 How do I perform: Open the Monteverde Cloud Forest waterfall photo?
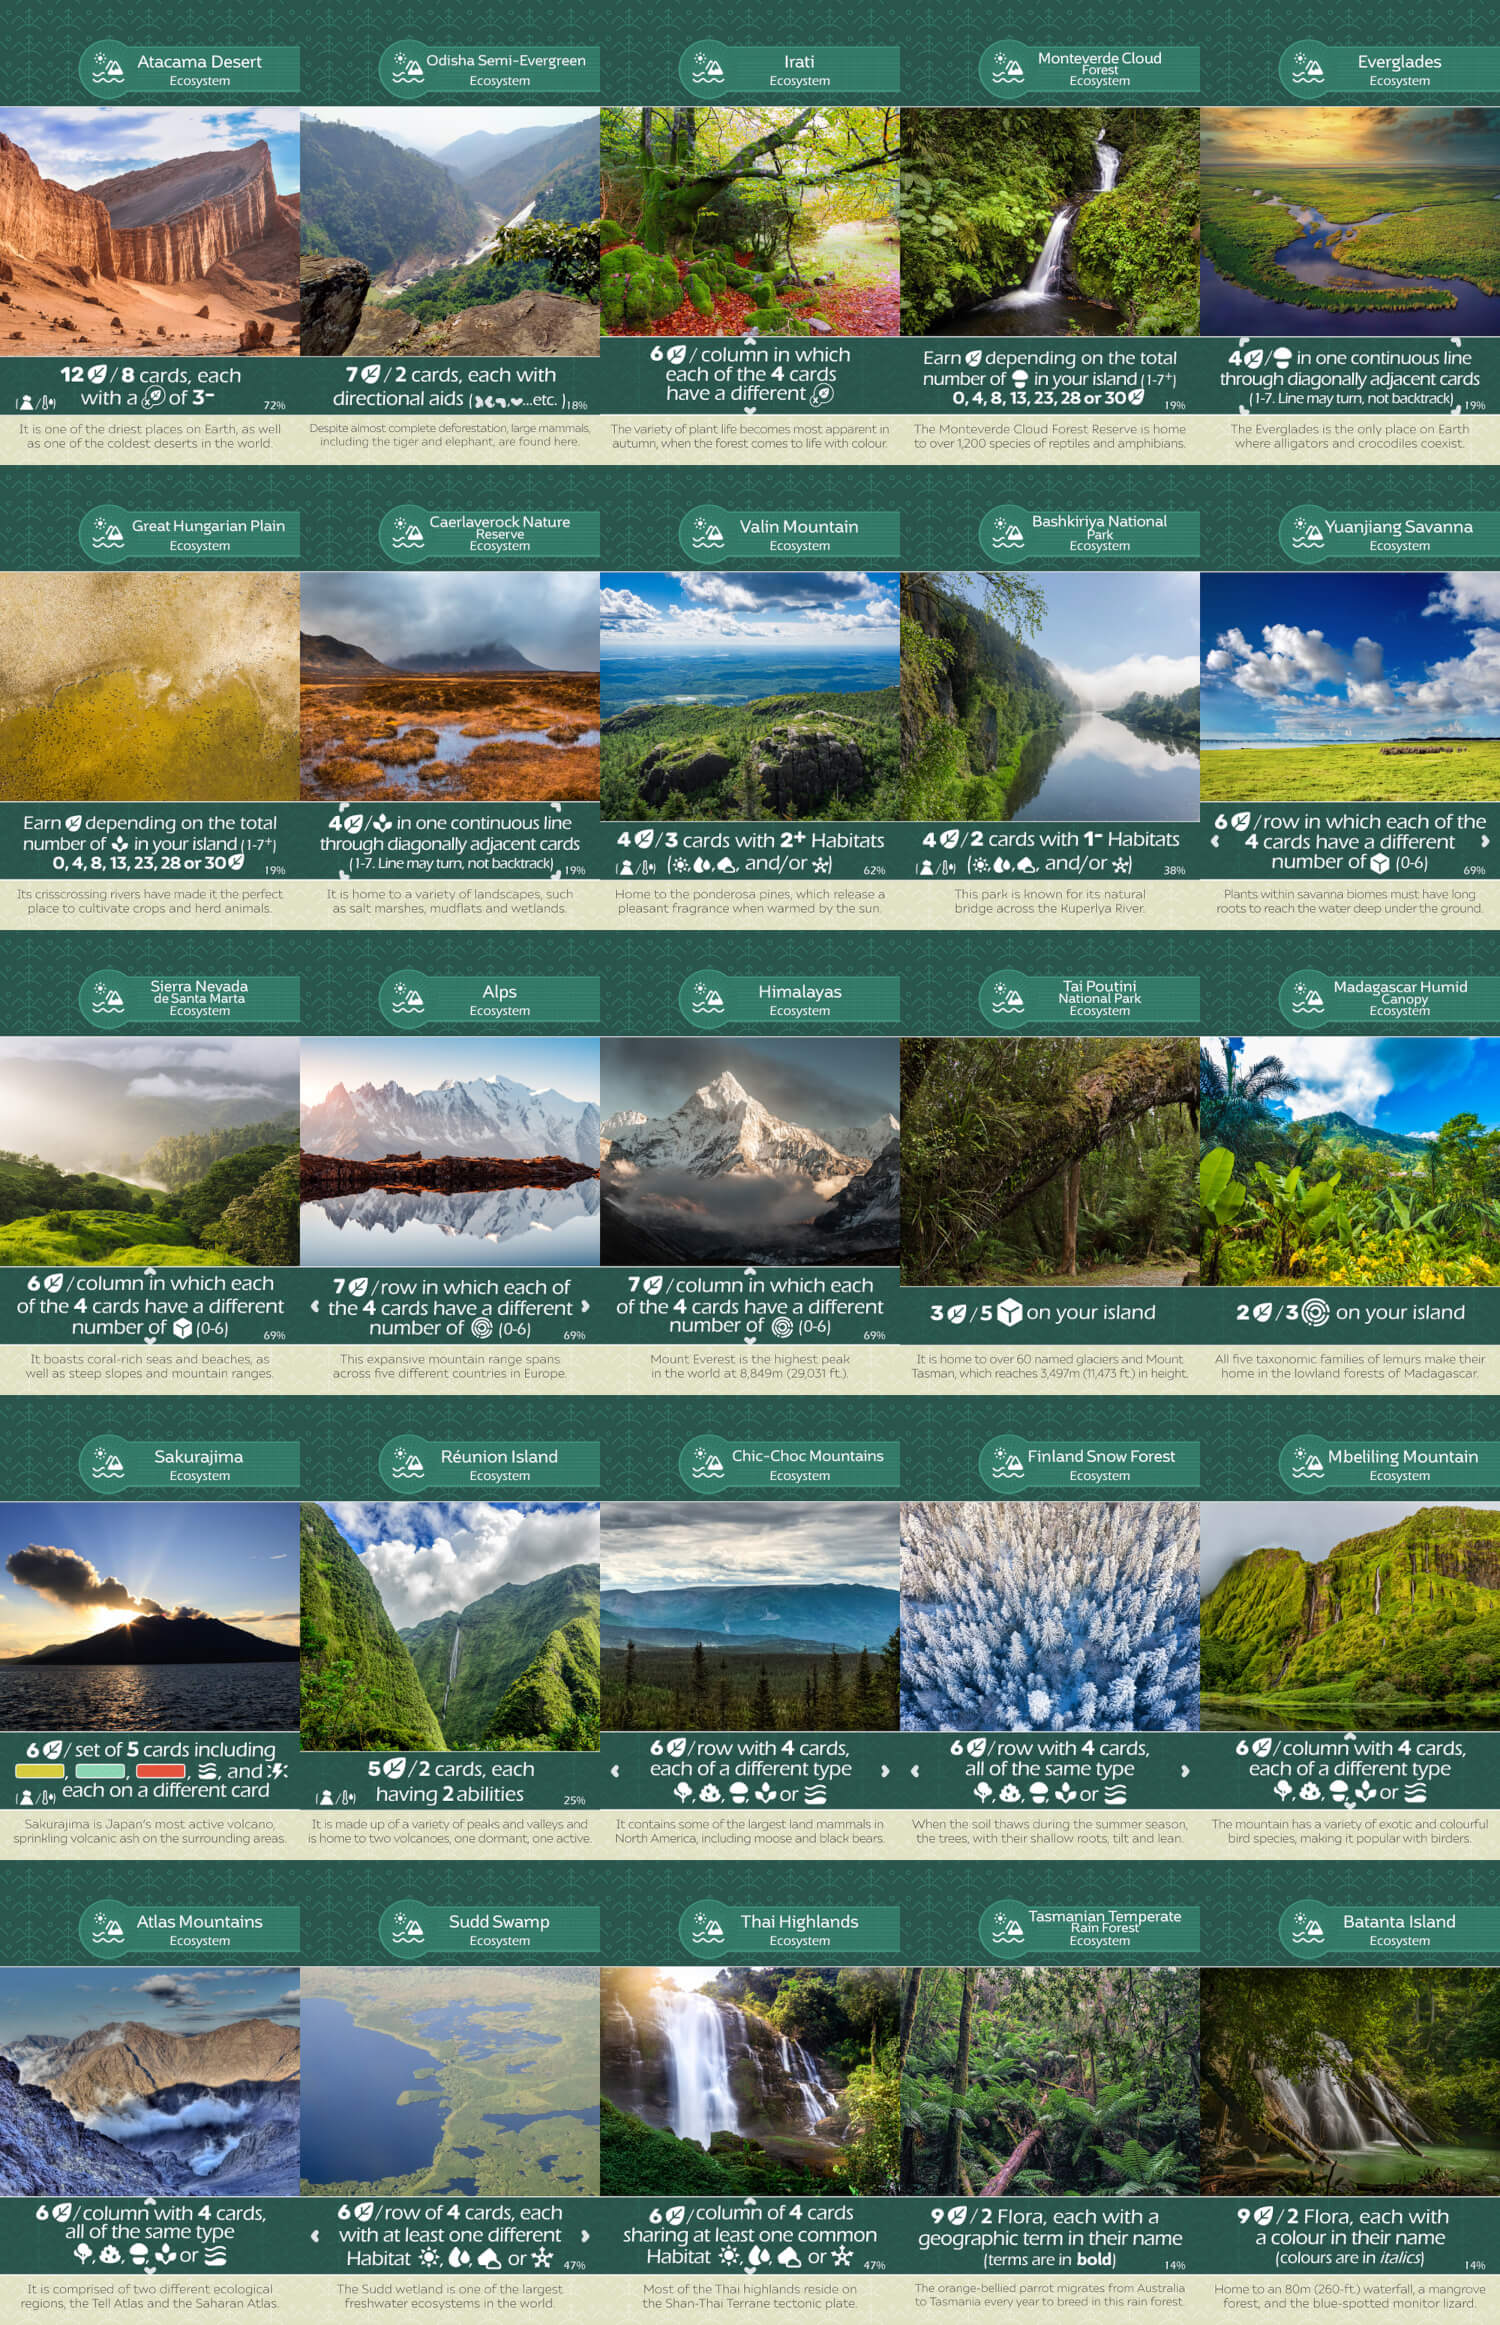tap(1049, 221)
